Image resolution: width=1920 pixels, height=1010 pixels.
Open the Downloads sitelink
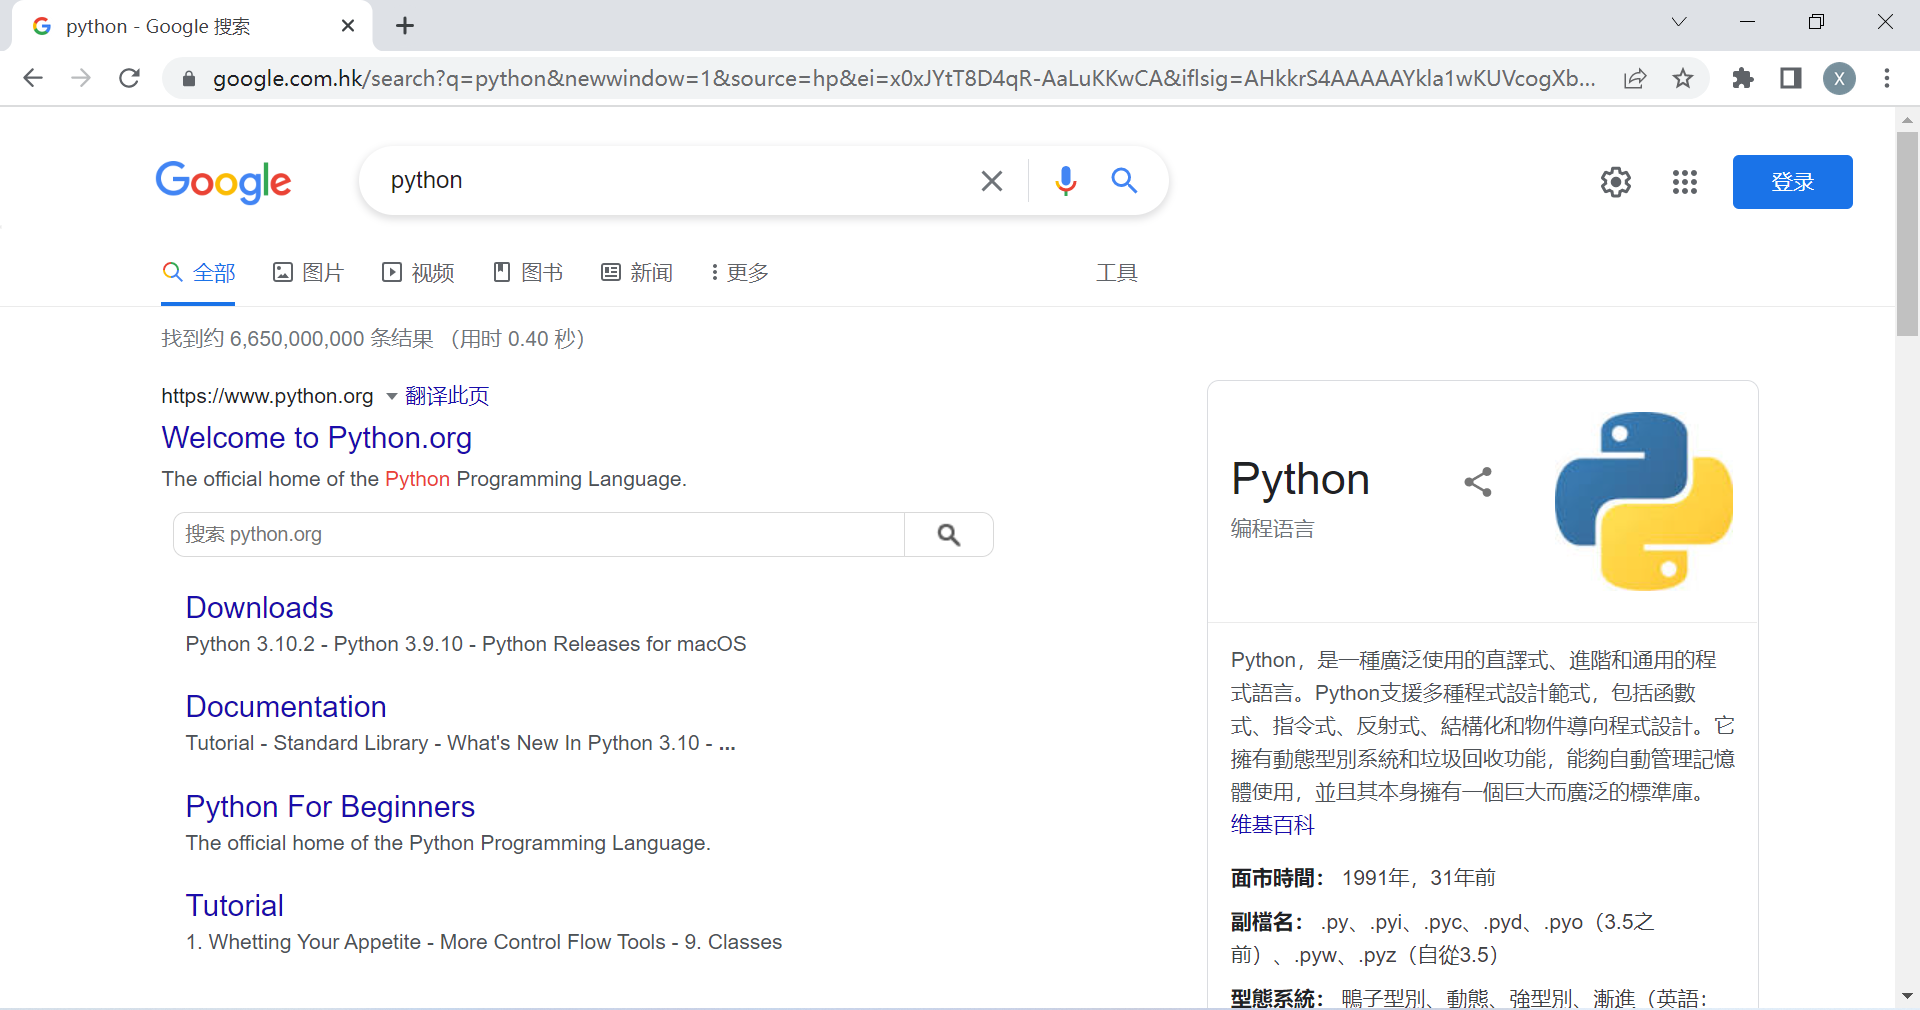point(260,608)
